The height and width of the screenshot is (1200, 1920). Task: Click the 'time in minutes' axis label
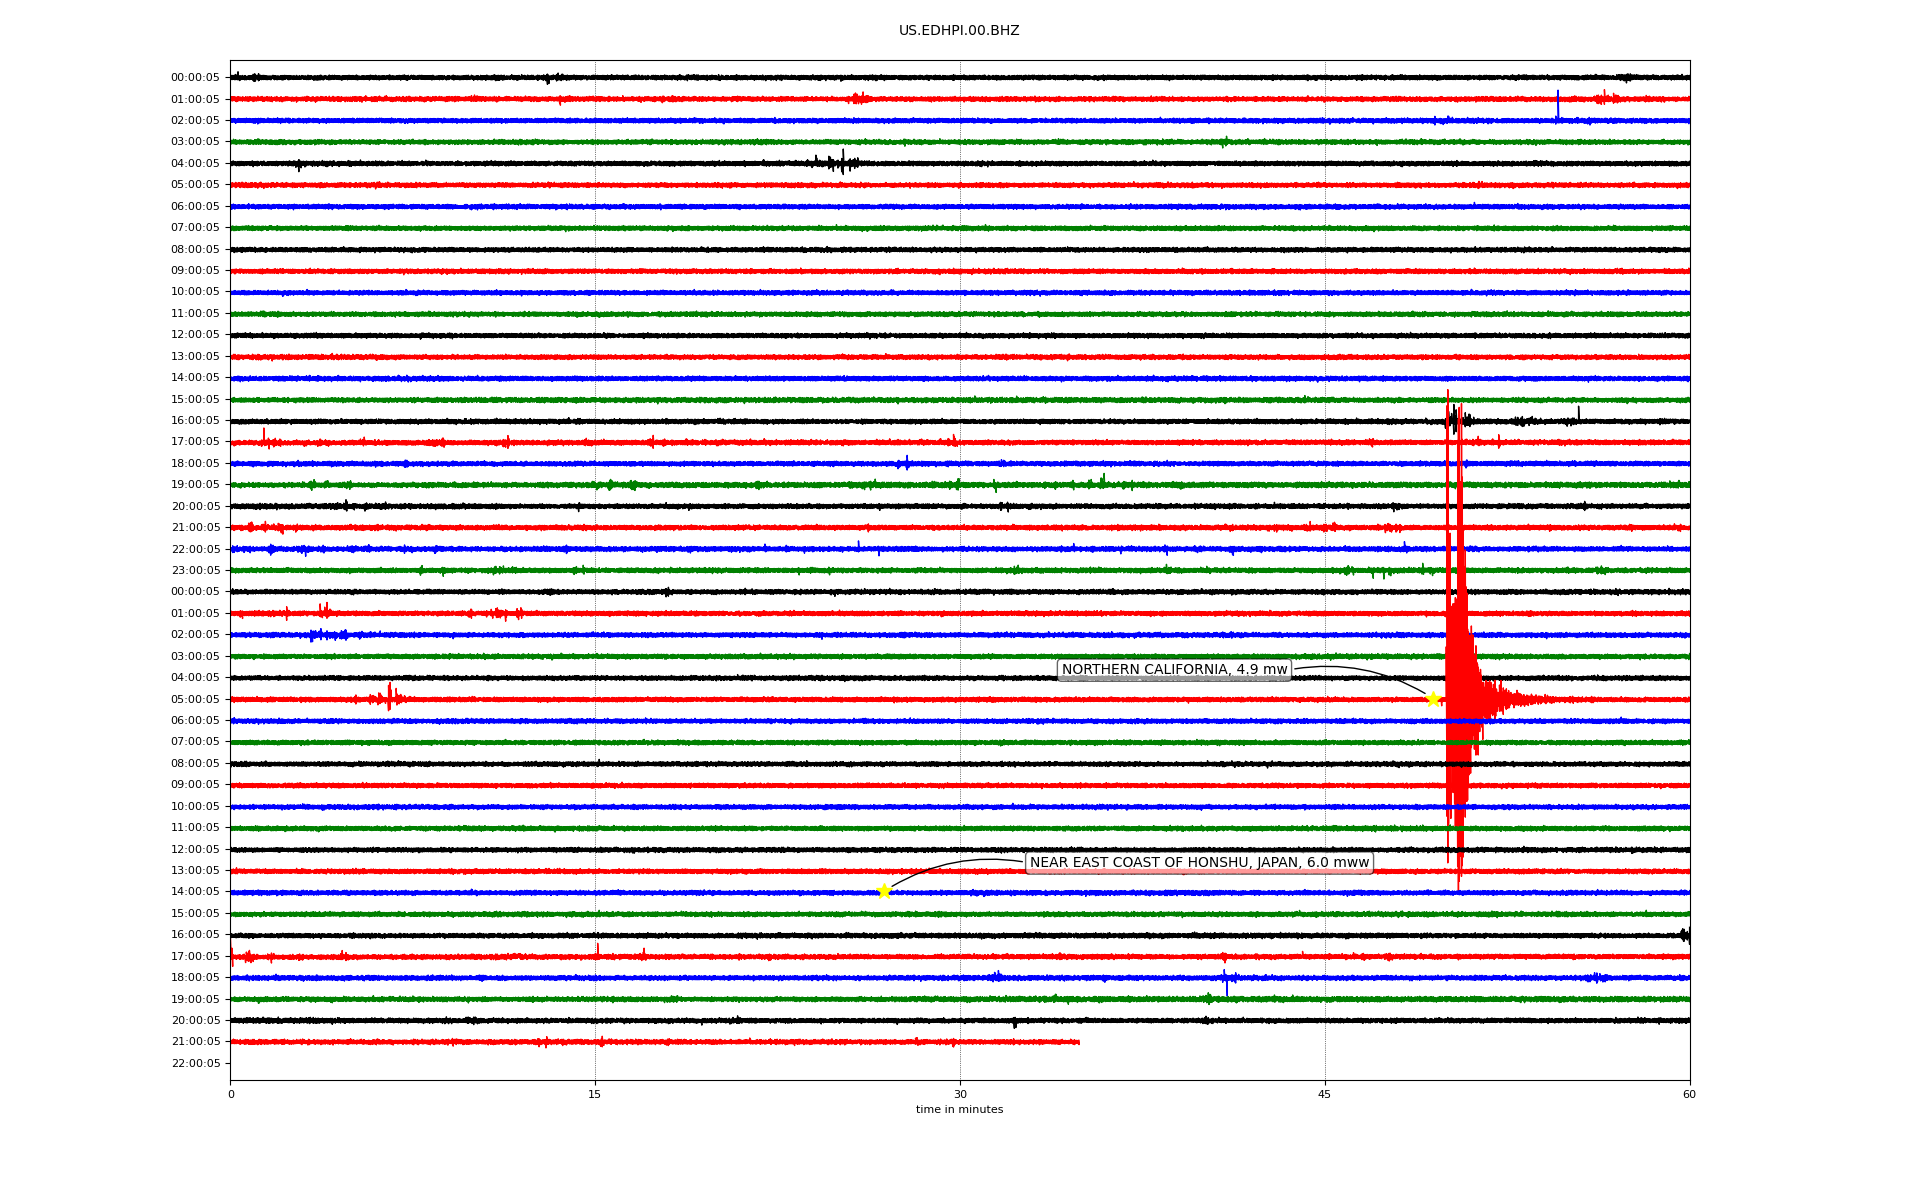click(x=958, y=1110)
